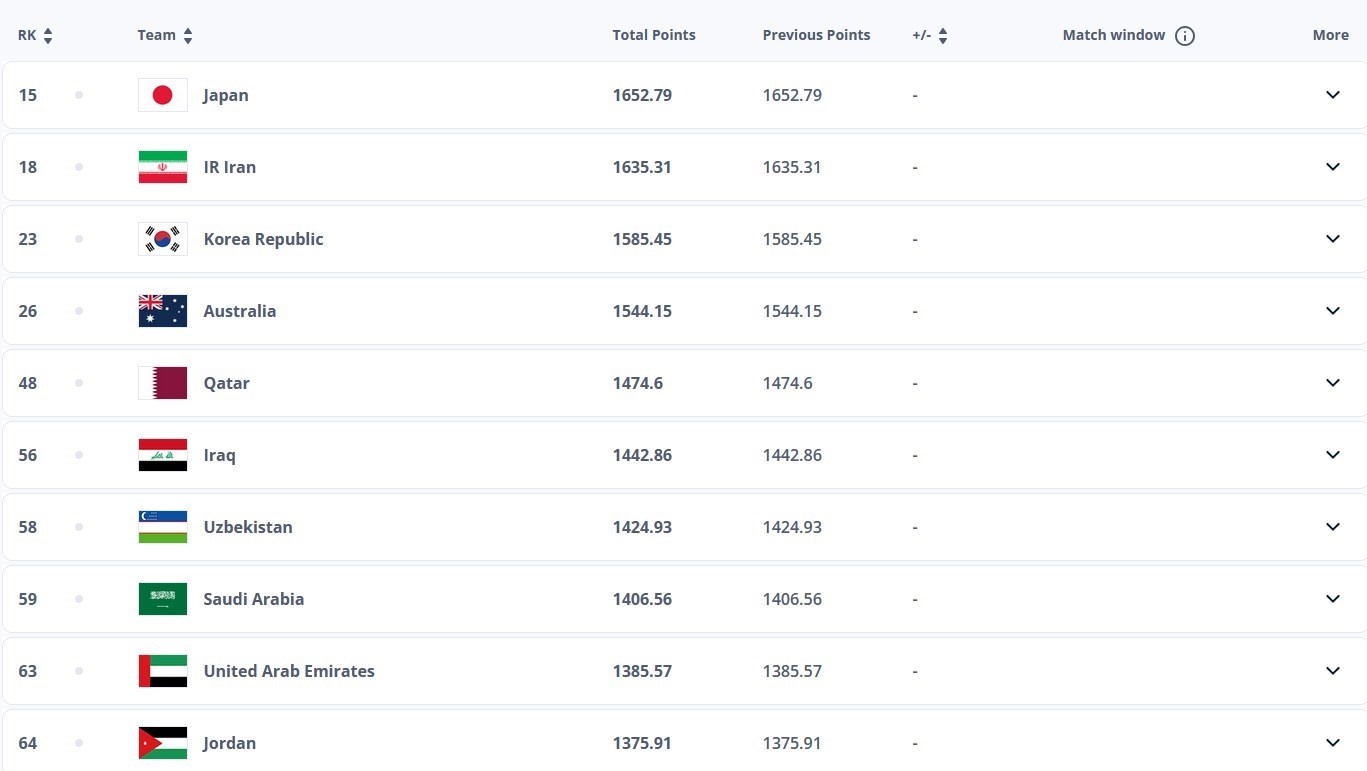The image size is (1367, 771).
Task: Expand the Jordan row details
Action: tap(1332, 743)
